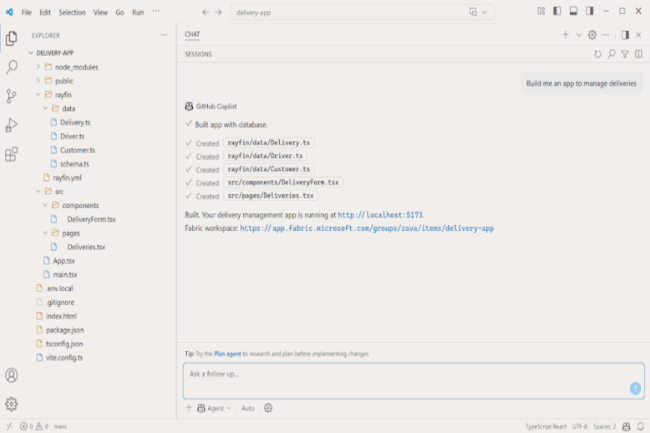This screenshot has width=650, height=433.
Task: Open the Source Control view
Action: pos(12,96)
